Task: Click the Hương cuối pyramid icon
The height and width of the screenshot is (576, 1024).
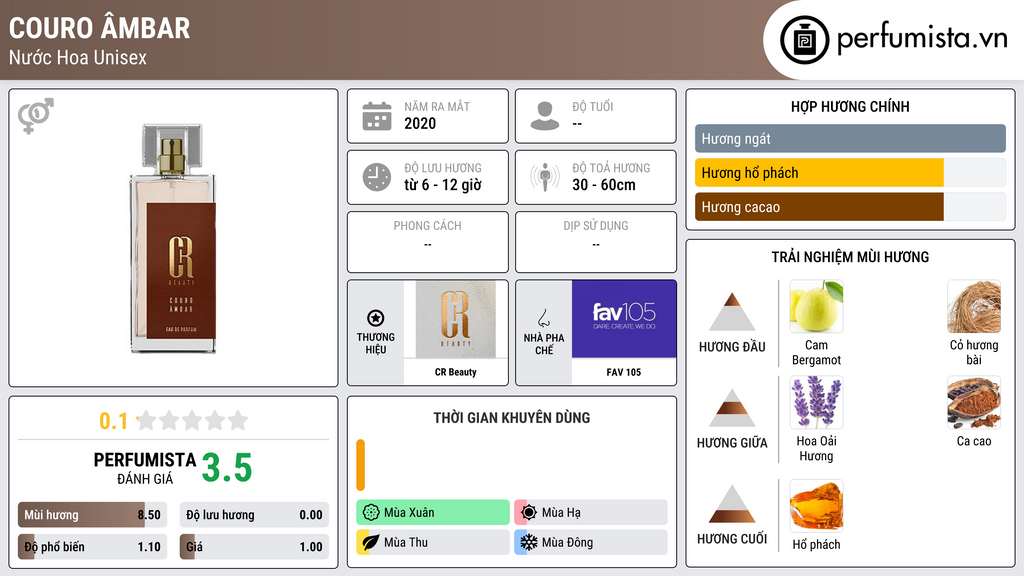Action: pyautogui.click(x=732, y=504)
